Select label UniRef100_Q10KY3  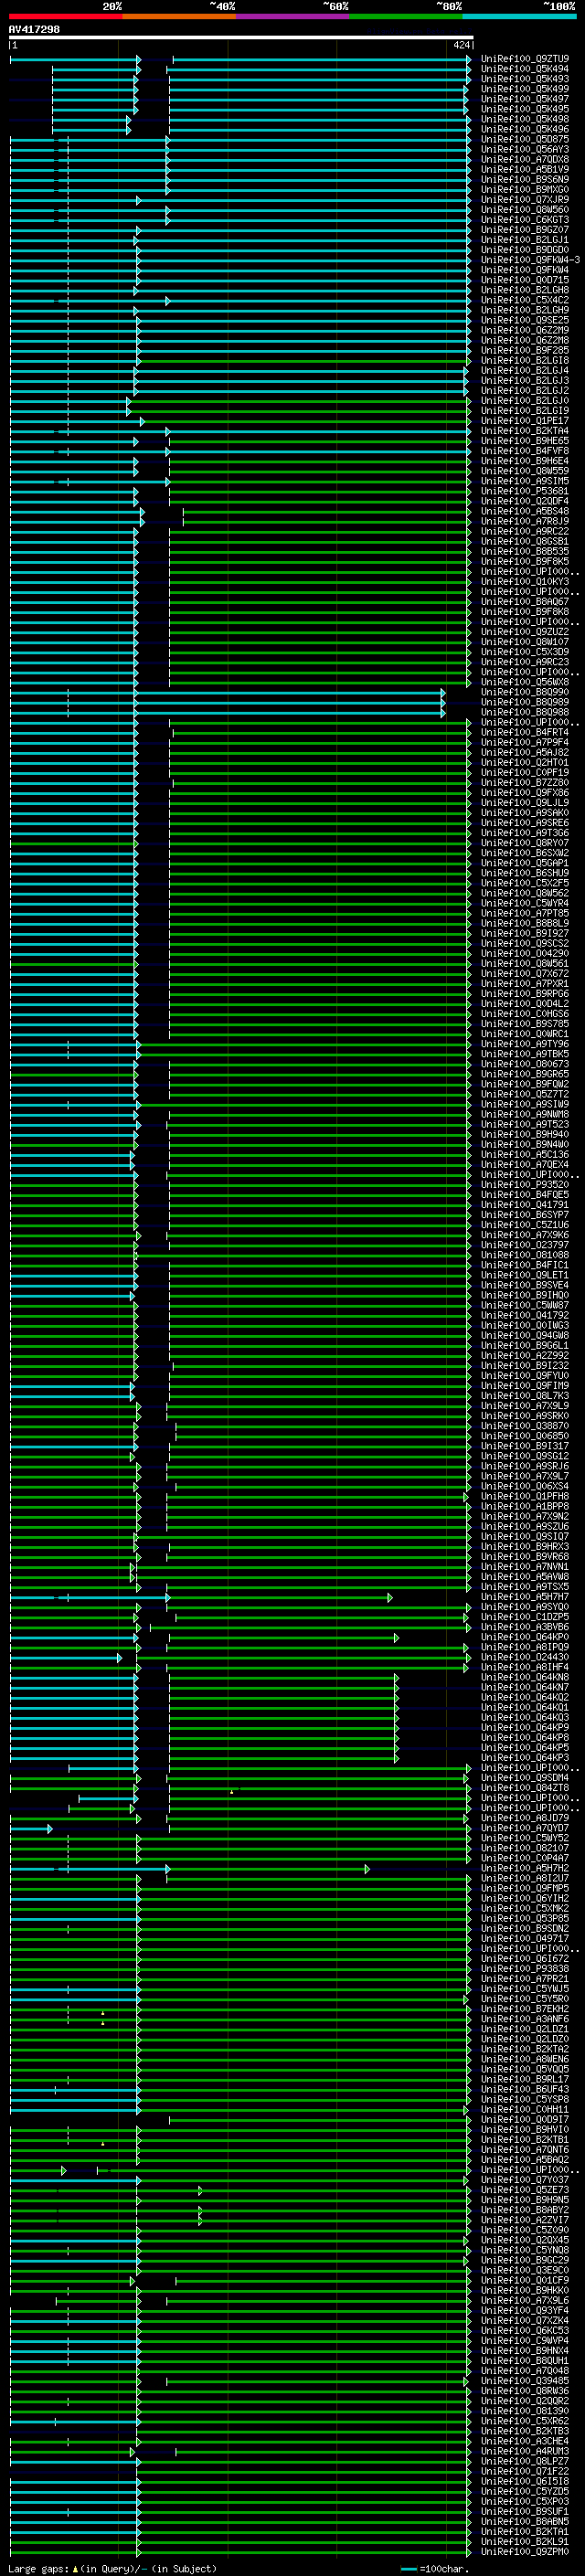coord(525,581)
